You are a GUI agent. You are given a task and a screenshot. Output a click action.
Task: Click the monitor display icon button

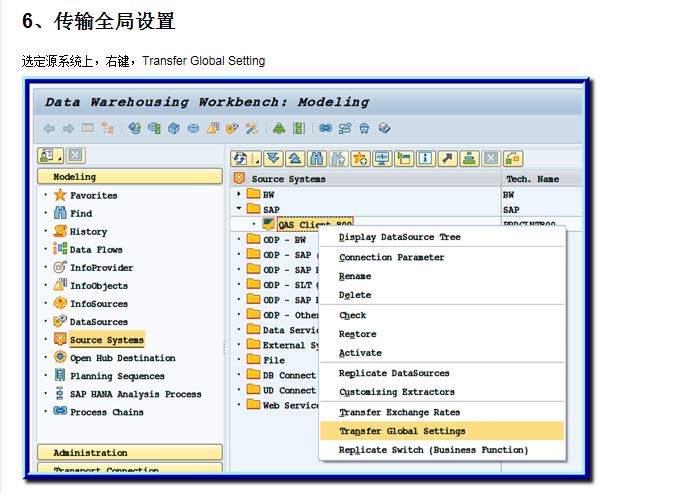click(x=382, y=159)
